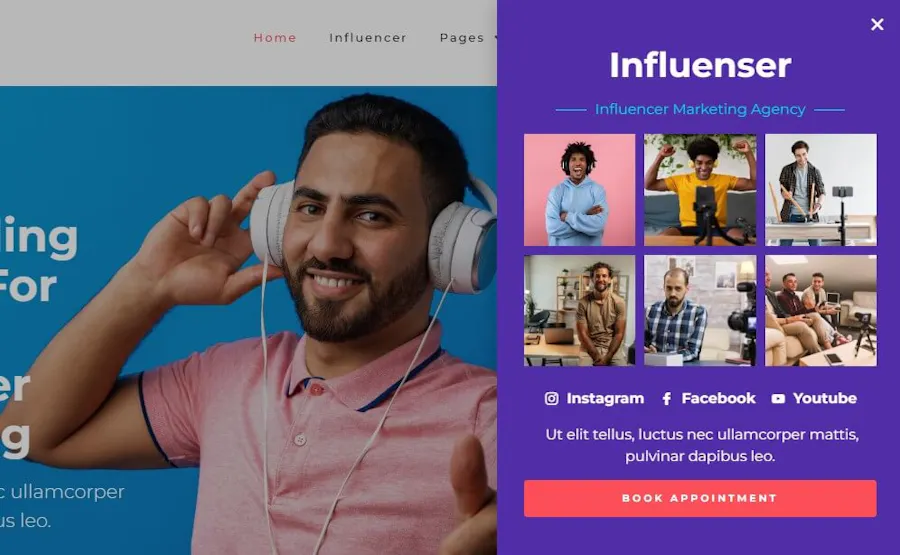Open photo of man sitting in office
900x555 pixels.
(579, 311)
